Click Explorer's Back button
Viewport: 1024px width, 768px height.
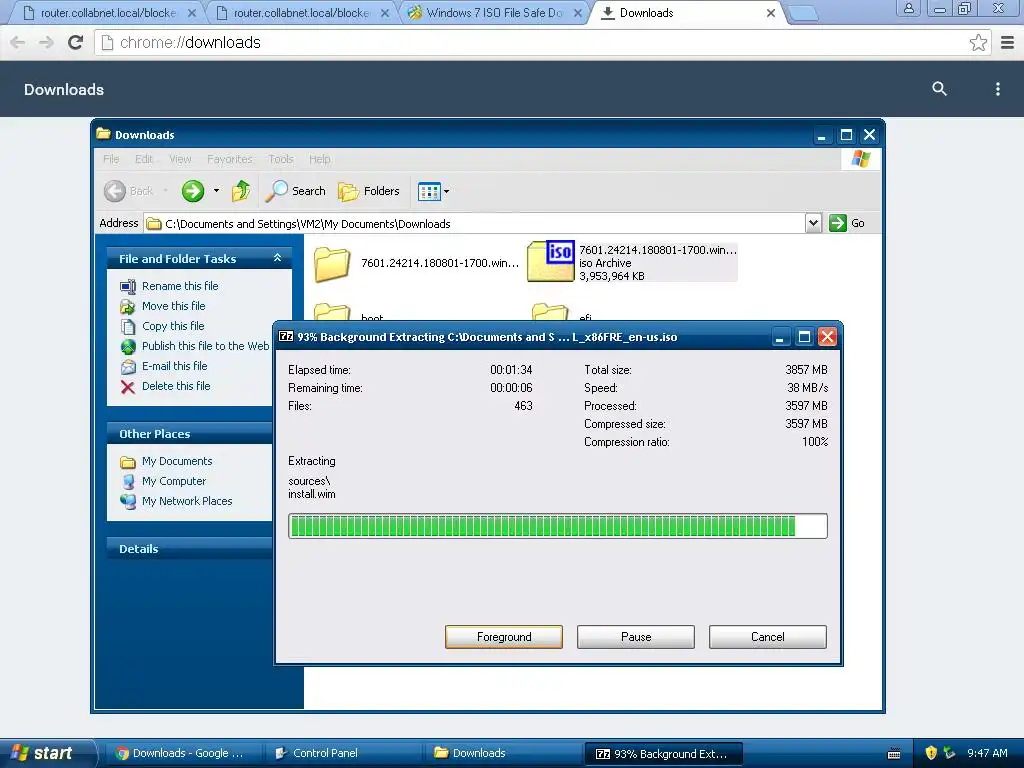(129, 191)
